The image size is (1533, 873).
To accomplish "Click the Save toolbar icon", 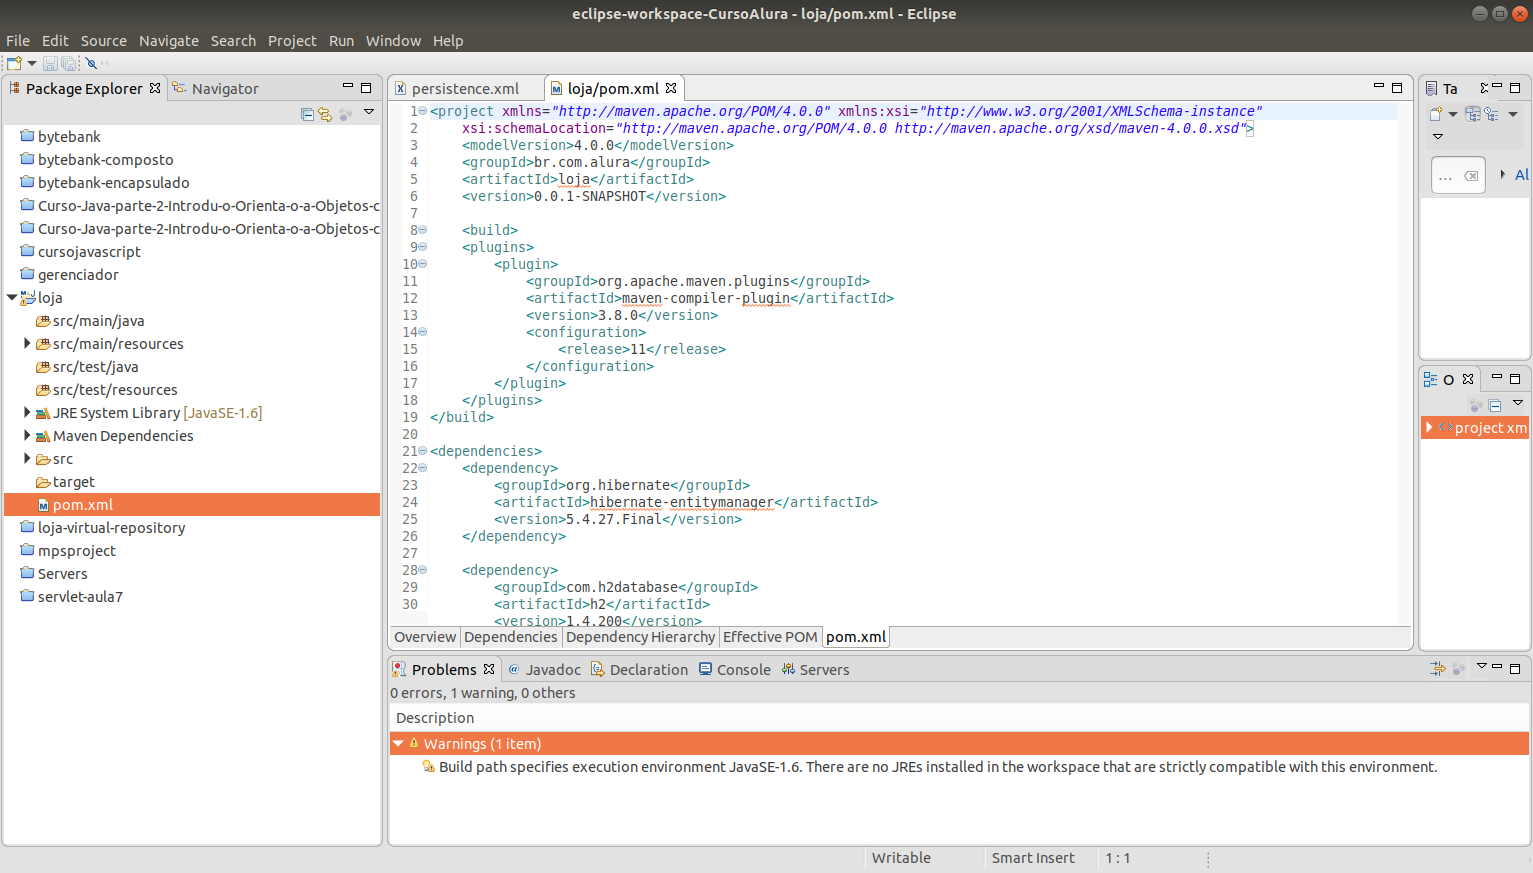I will tap(49, 63).
